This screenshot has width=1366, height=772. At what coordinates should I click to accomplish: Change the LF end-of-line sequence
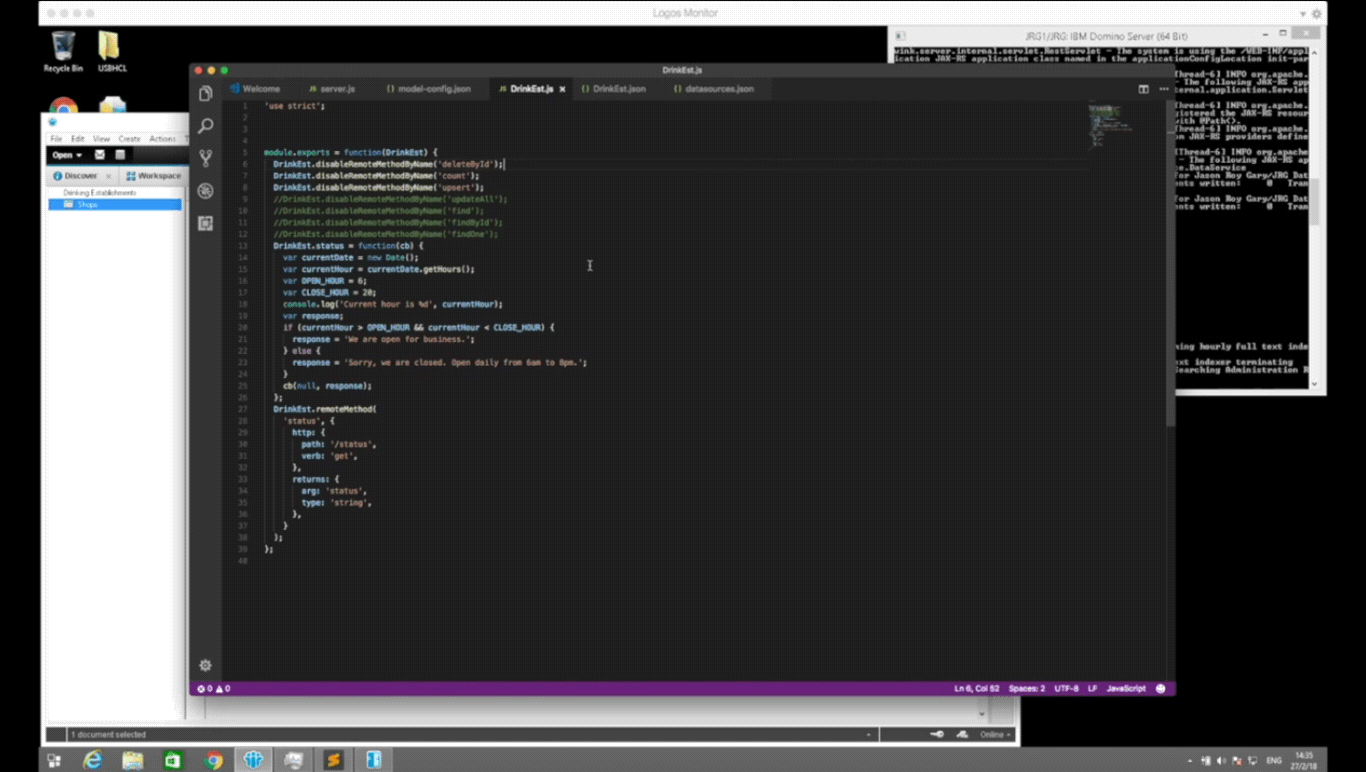[1093, 689]
